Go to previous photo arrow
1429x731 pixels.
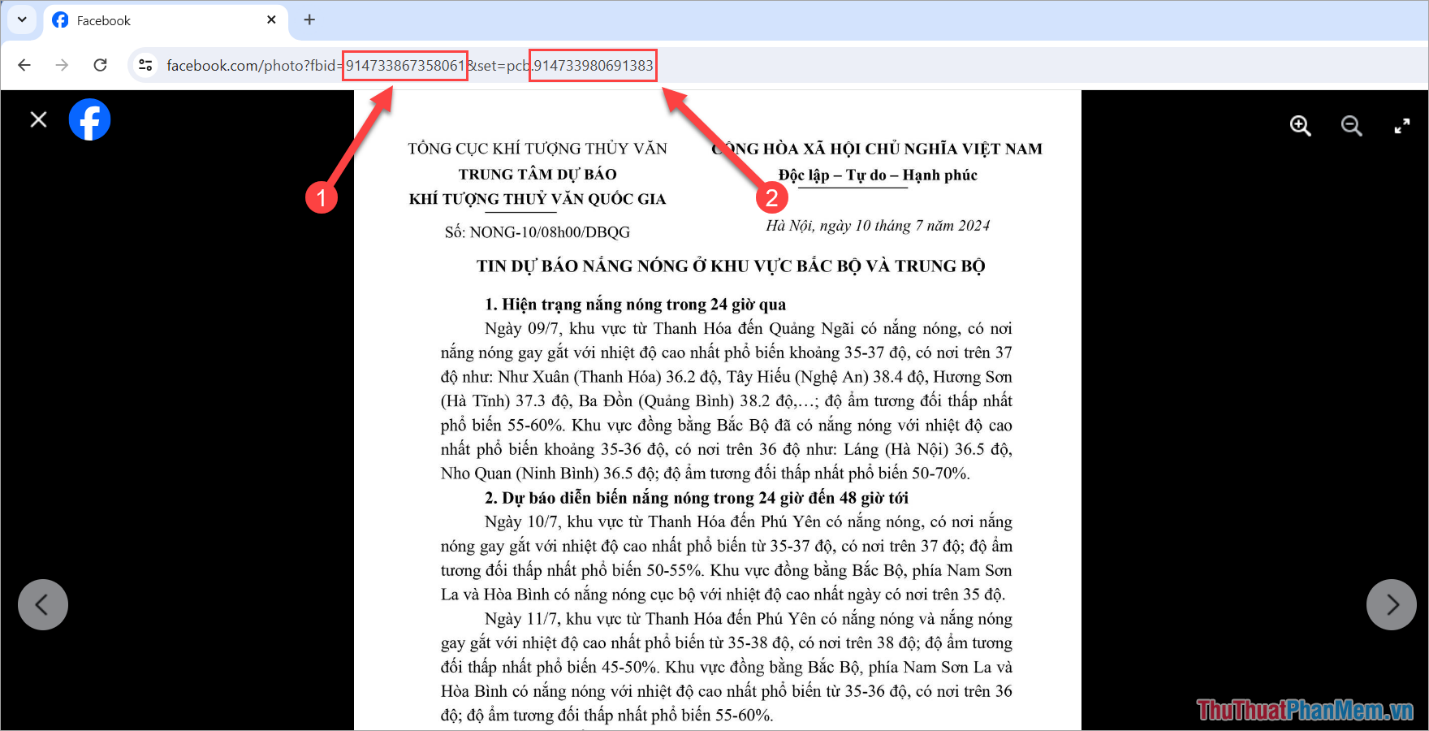[x=43, y=604]
